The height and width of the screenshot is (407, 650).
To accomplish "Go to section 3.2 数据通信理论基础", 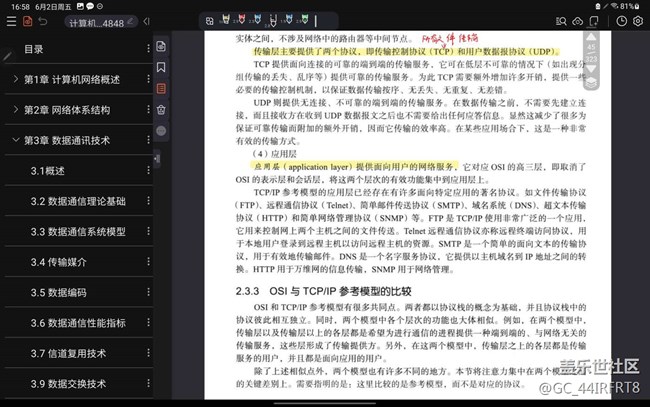I will (x=78, y=201).
